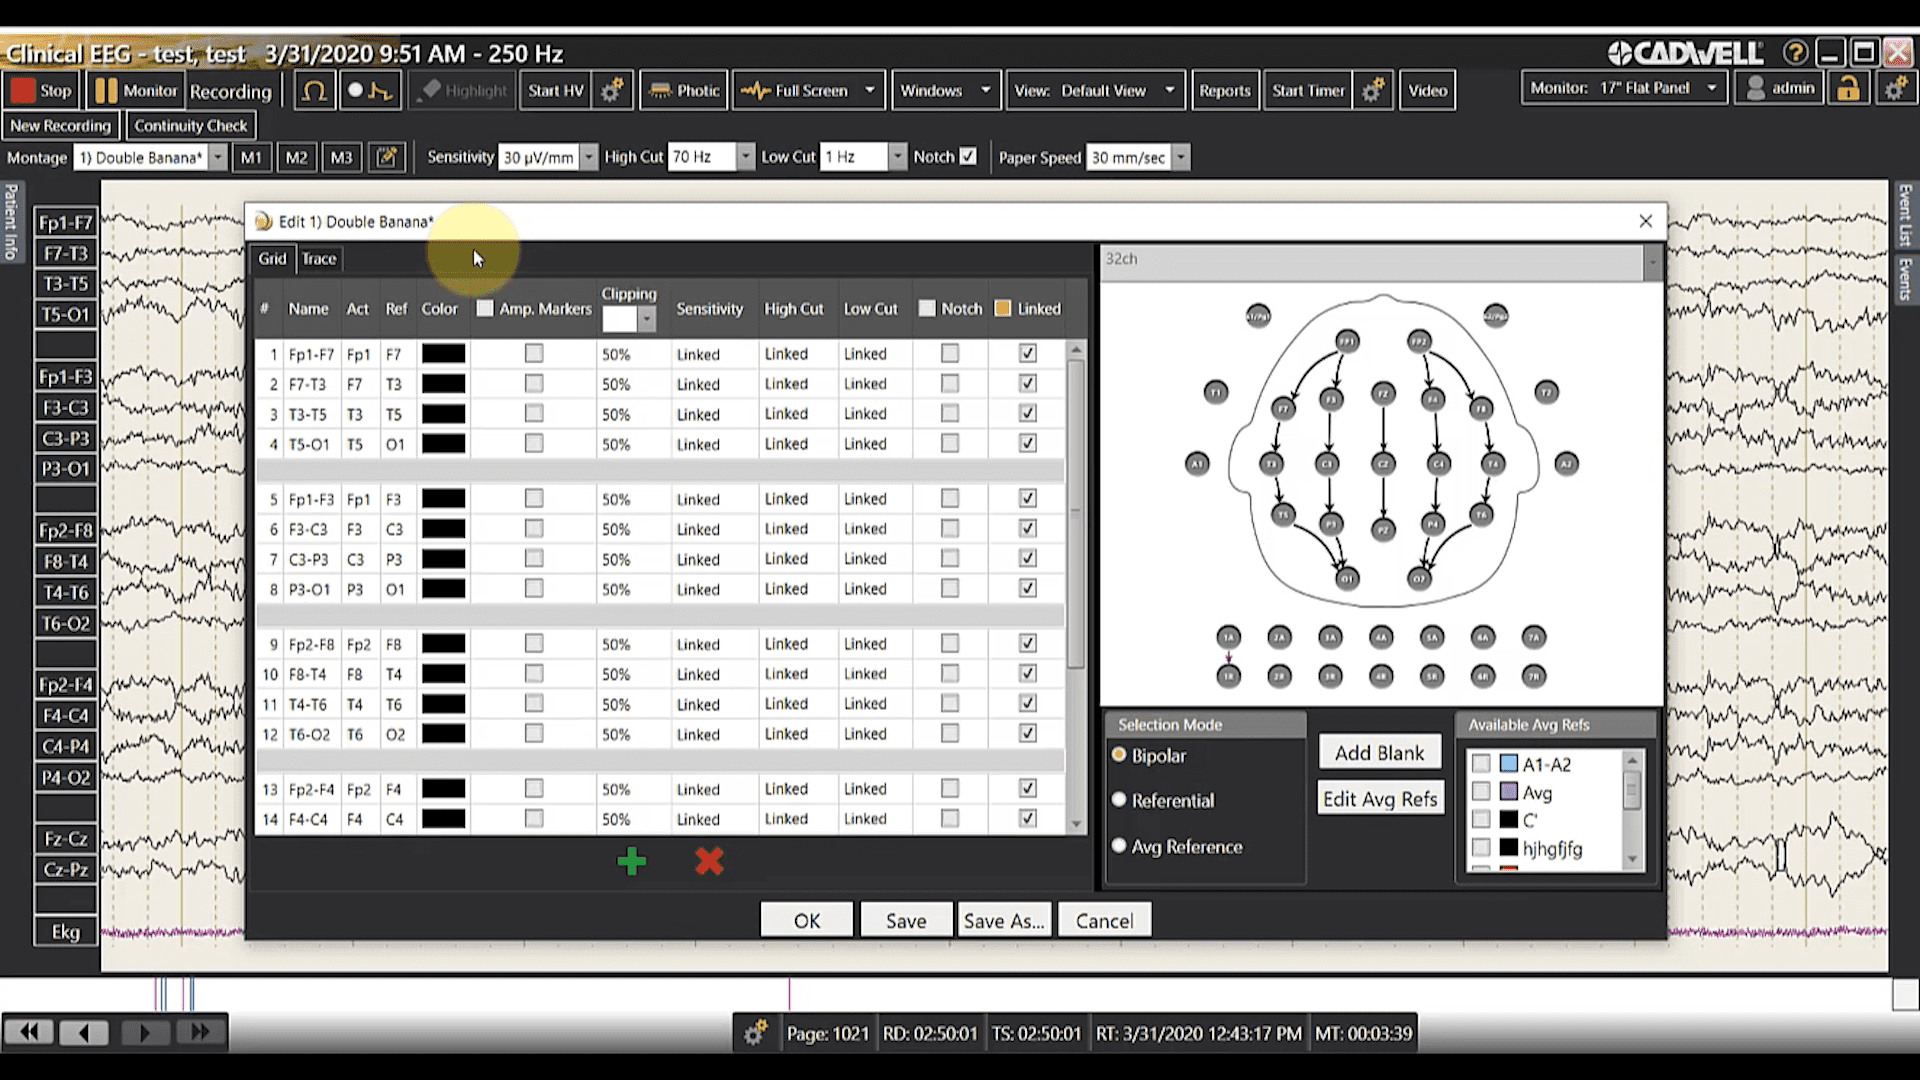This screenshot has height=1080, width=1920.
Task: Open the status bar settings gear
Action: [x=756, y=1033]
